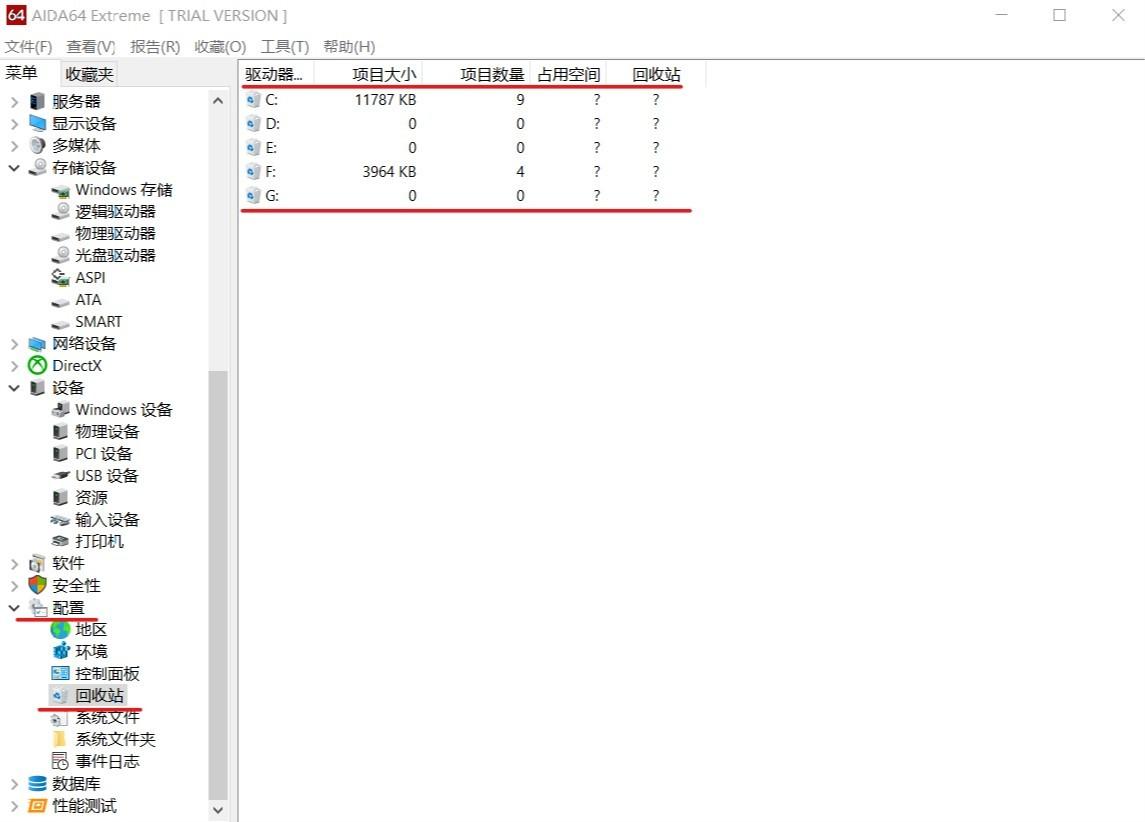Collapse the 配置 tree node
The width and height of the screenshot is (1145, 822).
[x=14, y=607]
